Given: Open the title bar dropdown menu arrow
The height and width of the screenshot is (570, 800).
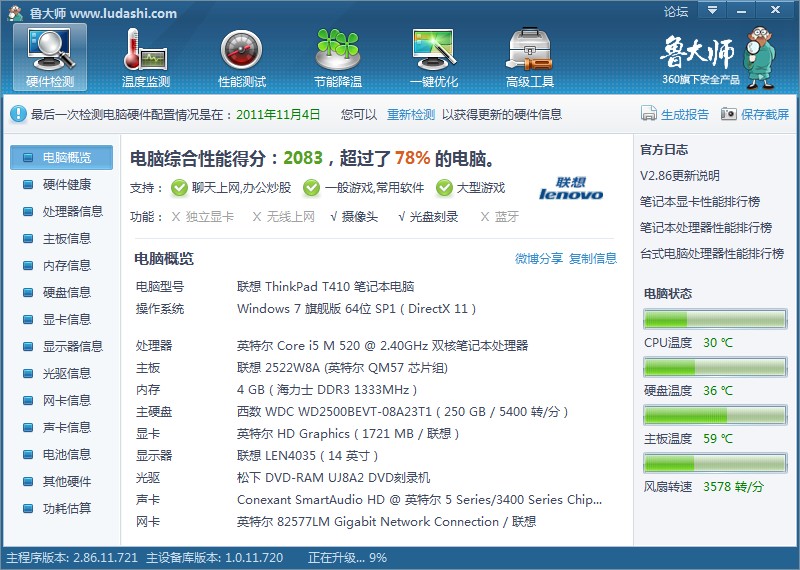Looking at the screenshot, I should point(713,11).
